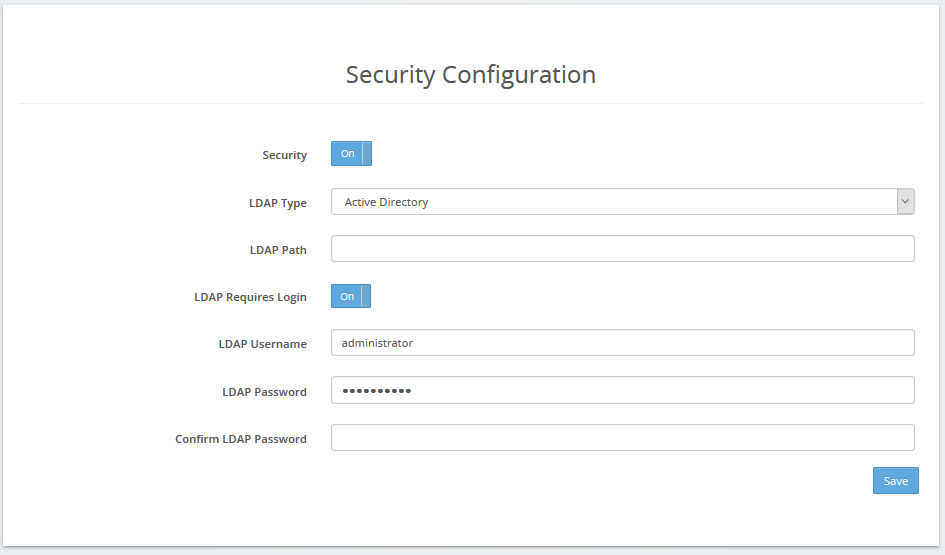Screen dimensions: 945x555
Task: Toggle the LDAP Requires Login switch
Action: (351, 296)
